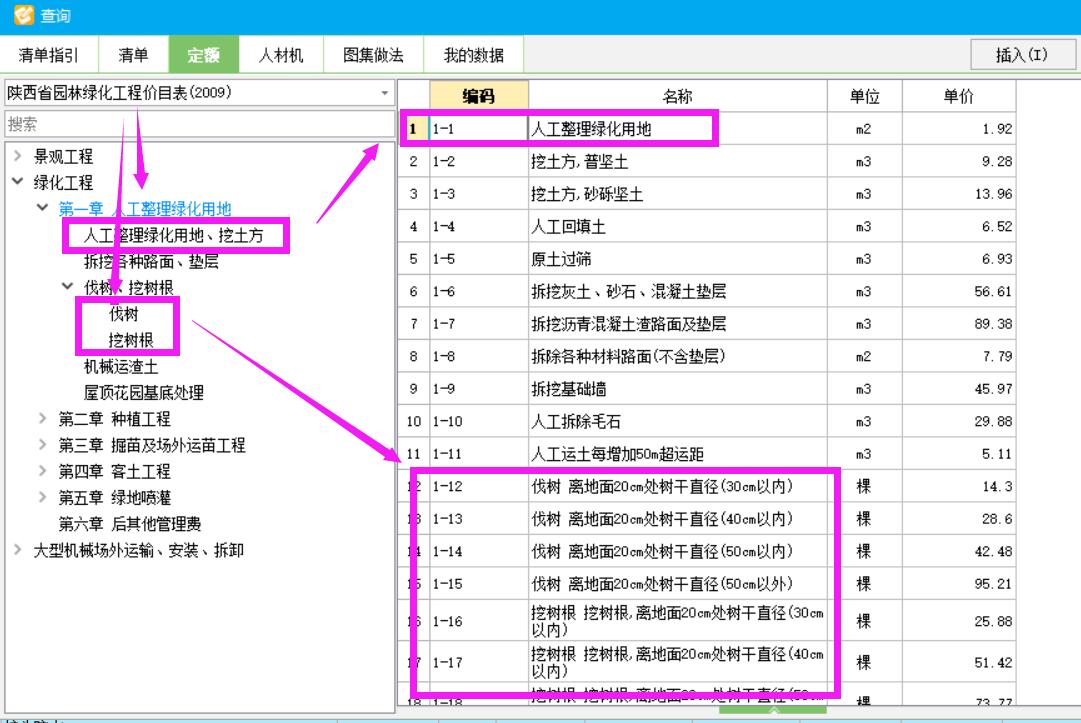The image size is (1081, 723).
Task: Click the 查询 window app icon
Action: pos(23,14)
